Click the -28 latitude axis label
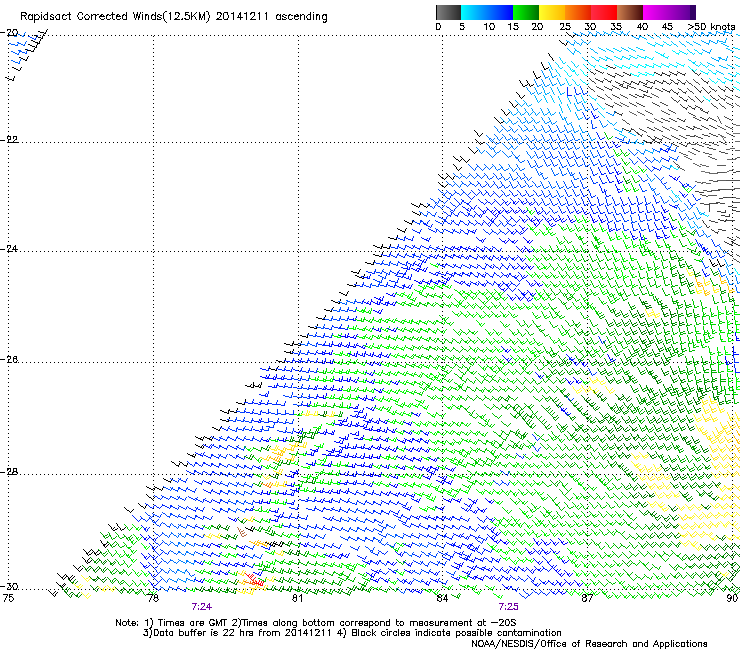This screenshot has height=650, width=740. [x=9, y=472]
